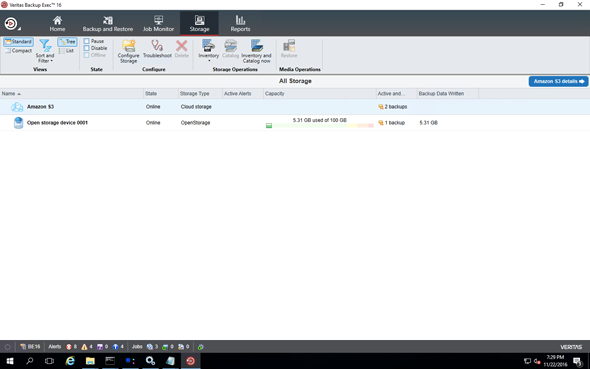Open the Backup Exec application button menu

click(x=11, y=24)
